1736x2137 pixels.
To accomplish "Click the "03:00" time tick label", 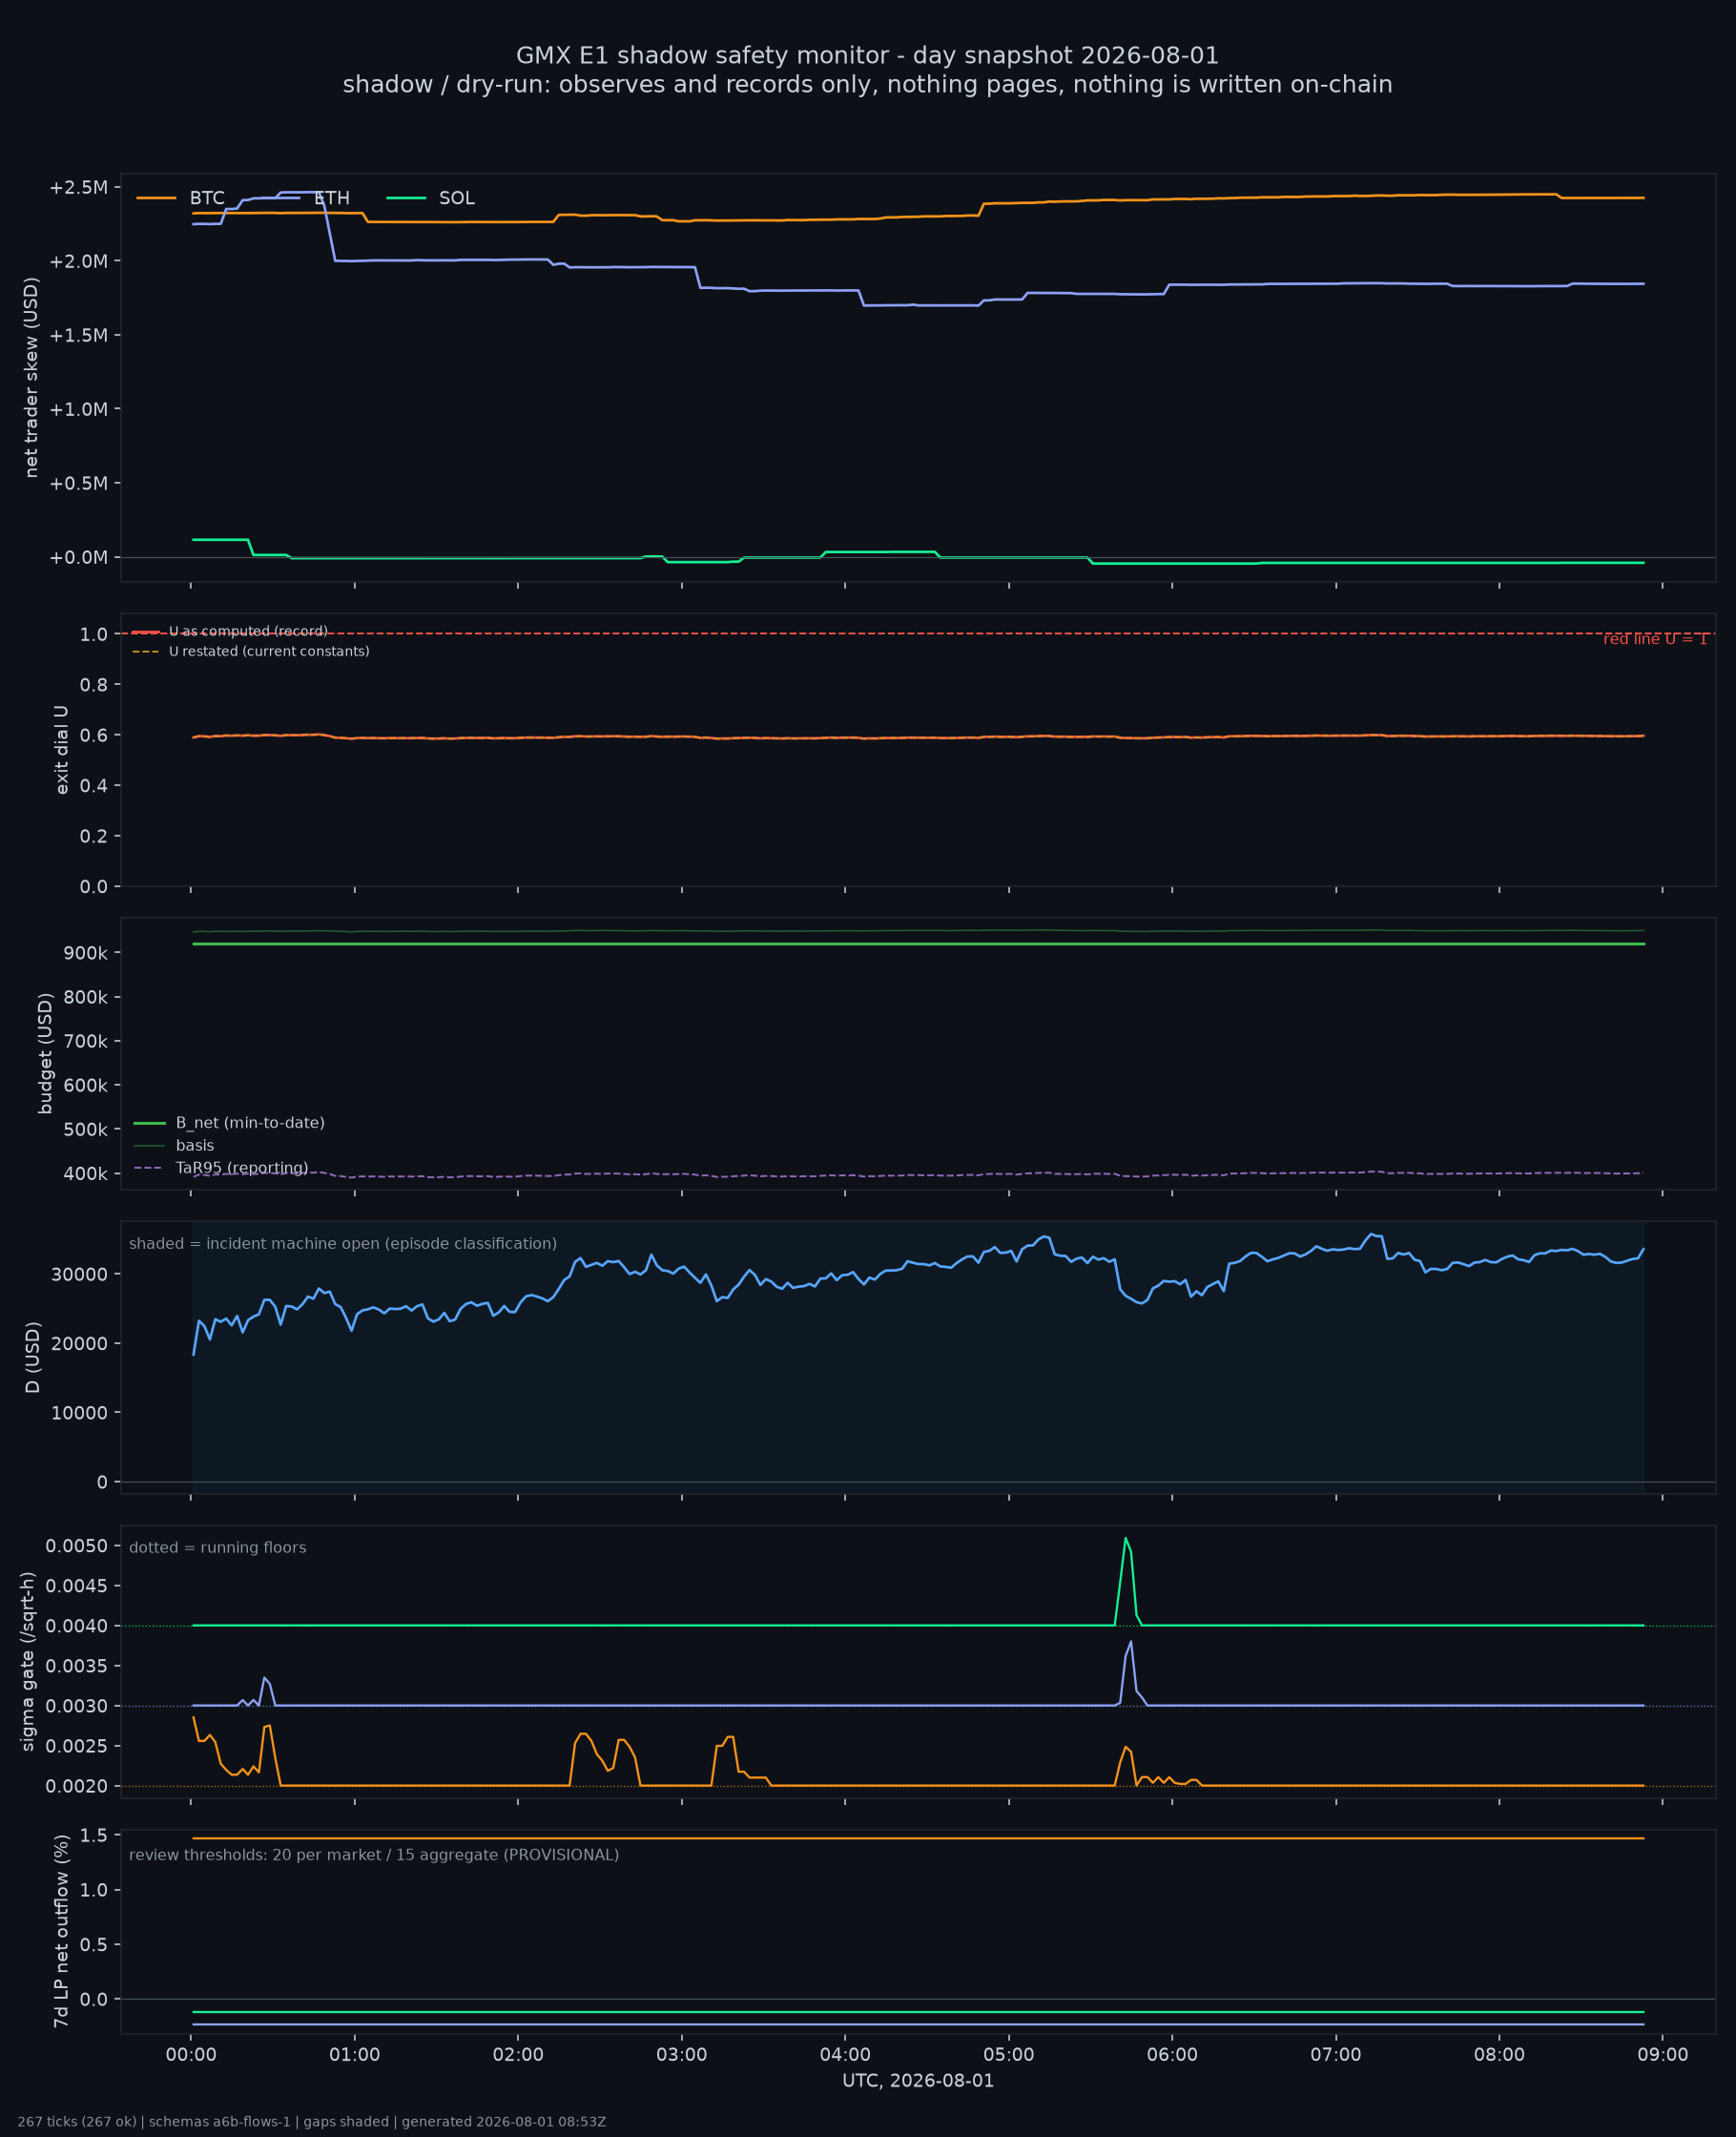I will tap(682, 2055).
